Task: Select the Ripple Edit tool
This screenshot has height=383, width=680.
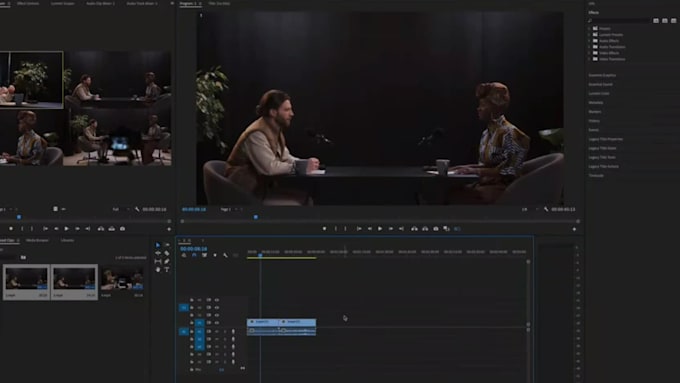Action: point(158,253)
